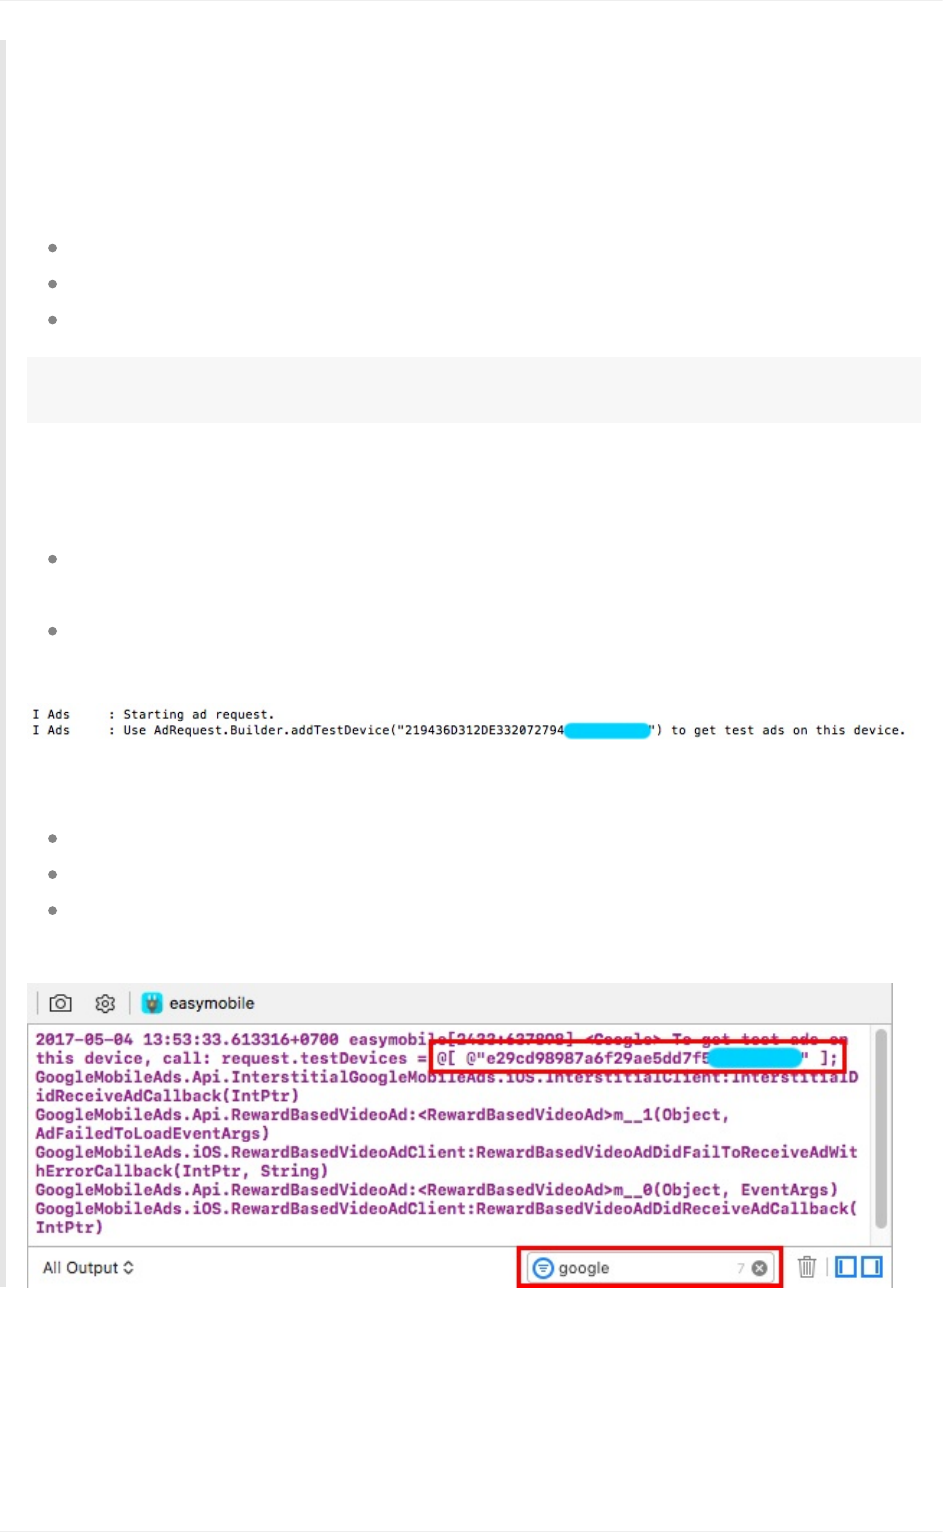Image resolution: width=943 pixels, height=1532 pixels.
Task: Toggle the right console pane button
Action: 872,1267
